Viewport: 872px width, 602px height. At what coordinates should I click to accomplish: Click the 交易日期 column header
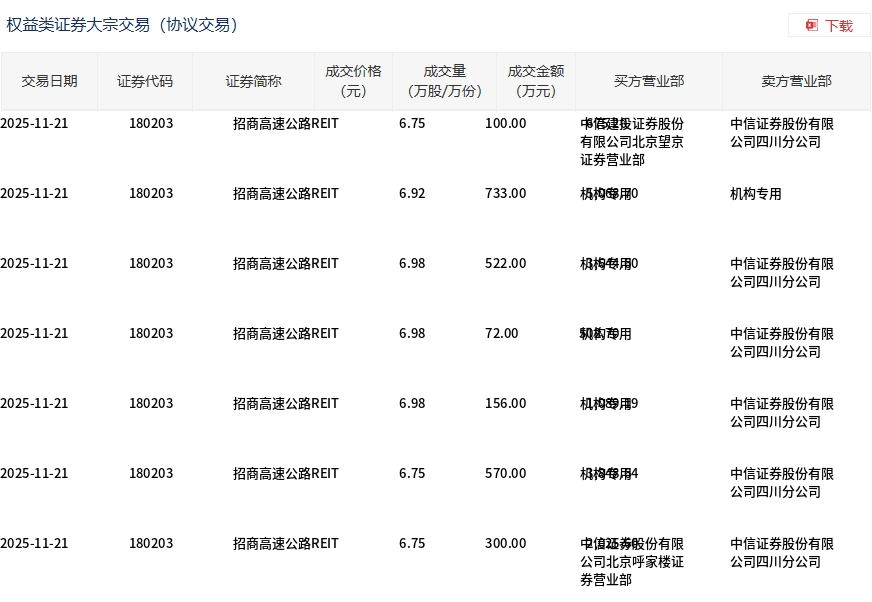(49, 82)
